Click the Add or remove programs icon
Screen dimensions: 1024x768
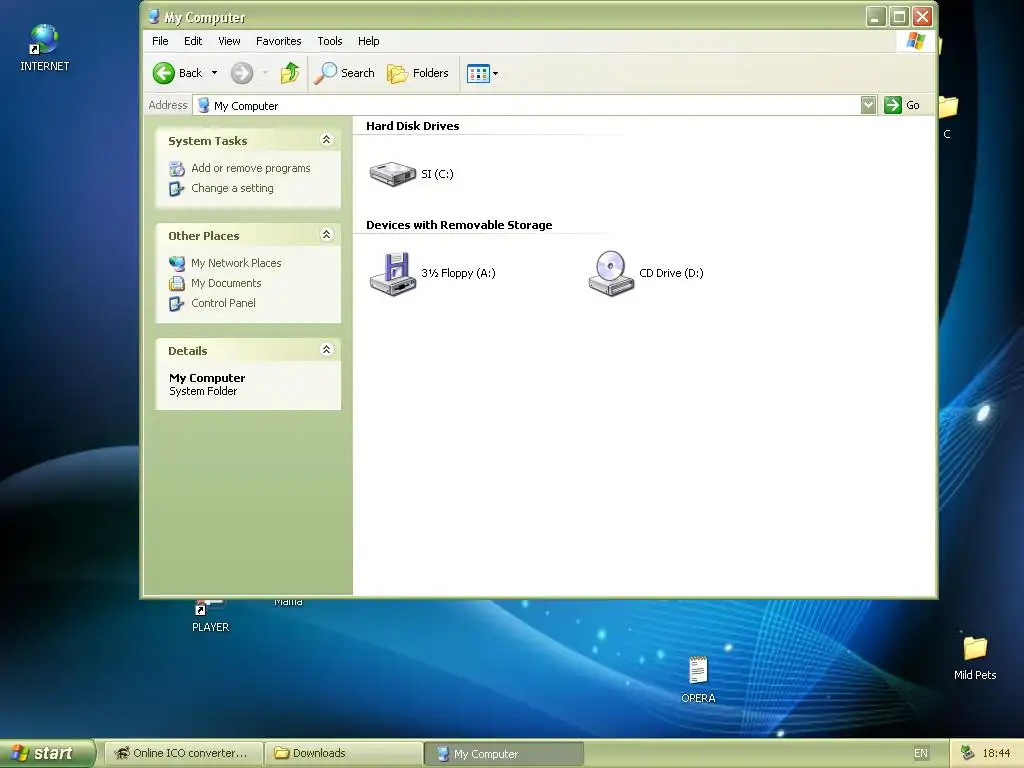[177, 168]
